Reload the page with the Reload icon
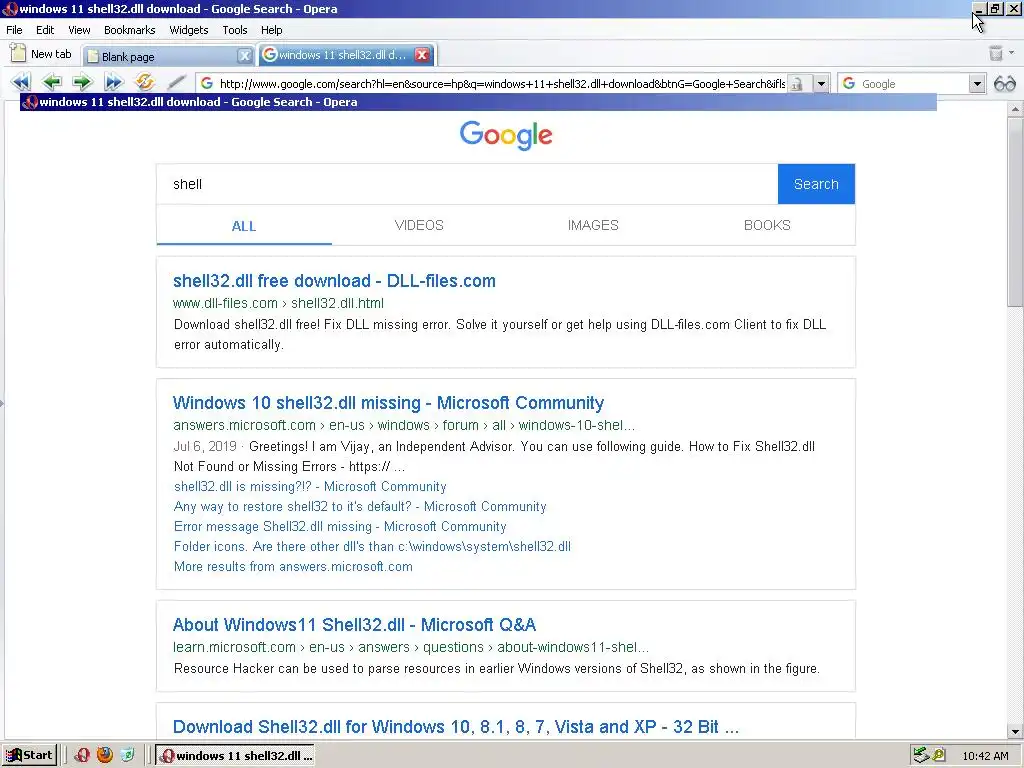This screenshot has height=768, width=1024. point(144,82)
